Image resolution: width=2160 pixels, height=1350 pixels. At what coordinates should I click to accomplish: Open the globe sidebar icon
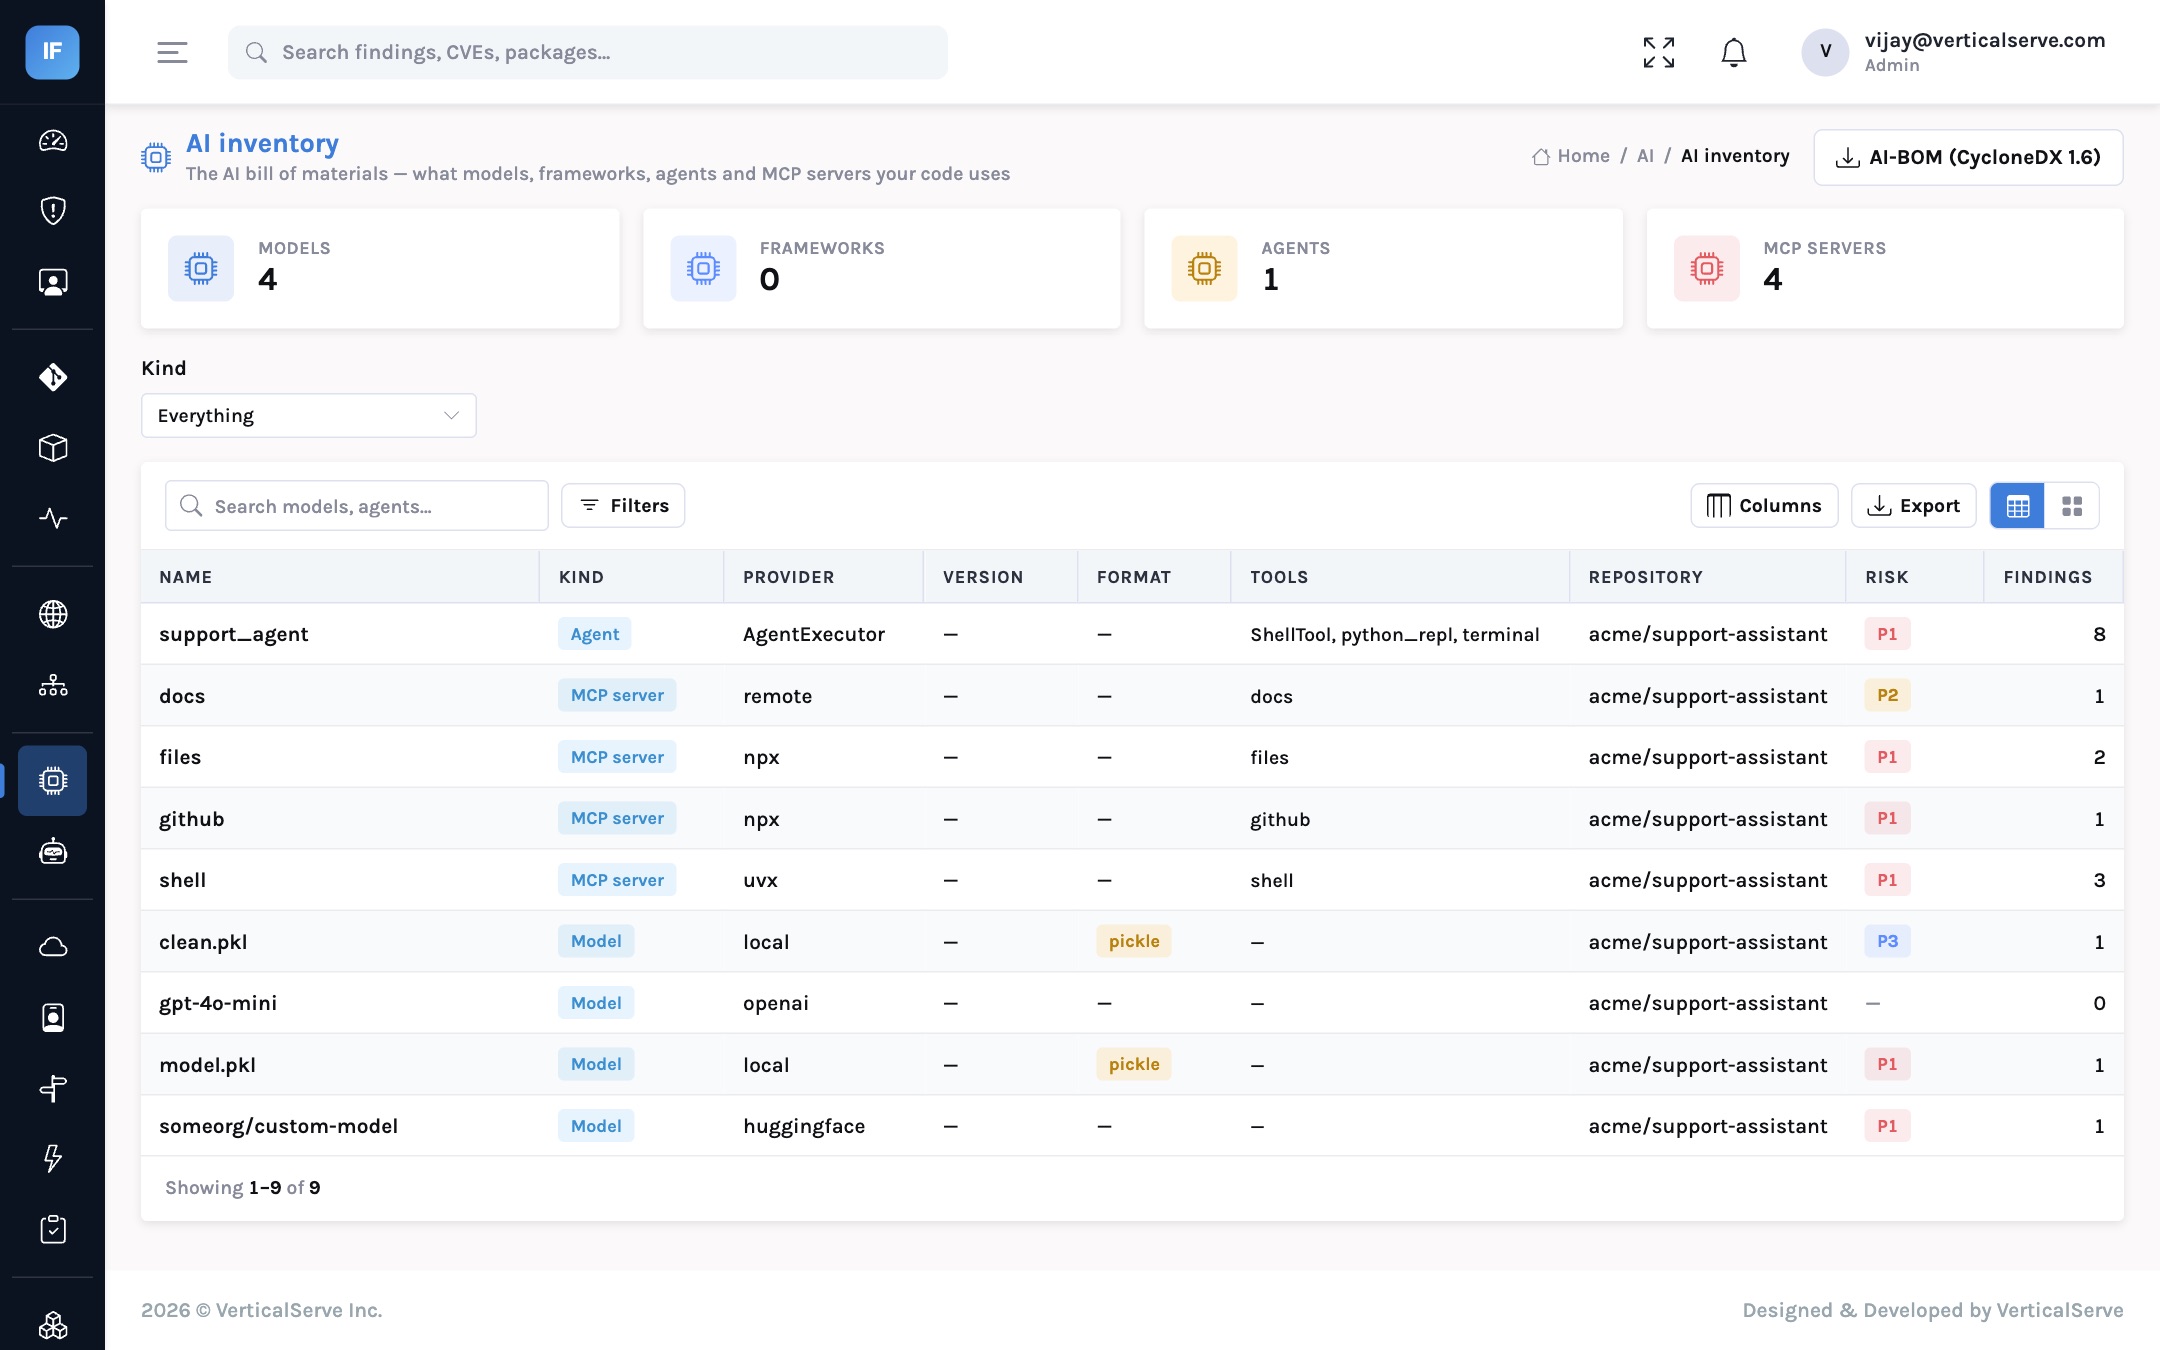click(53, 614)
